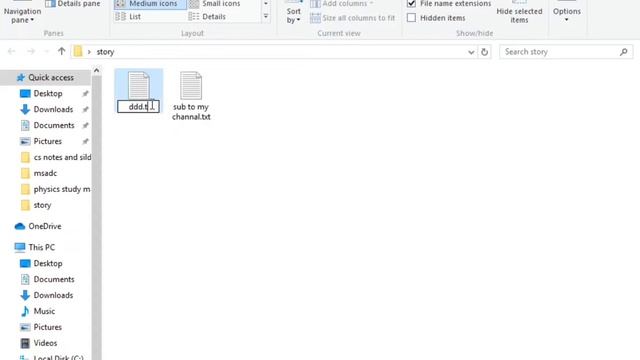Click the search magnifier icon
640x360 pixels.
(x=624, y=52)
